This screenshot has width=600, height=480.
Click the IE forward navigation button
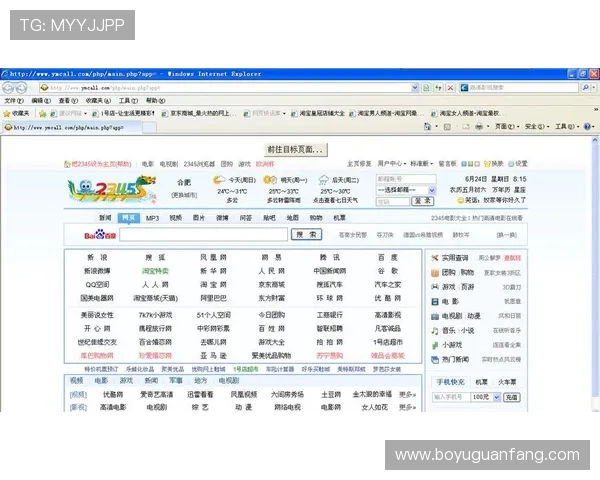21,88
